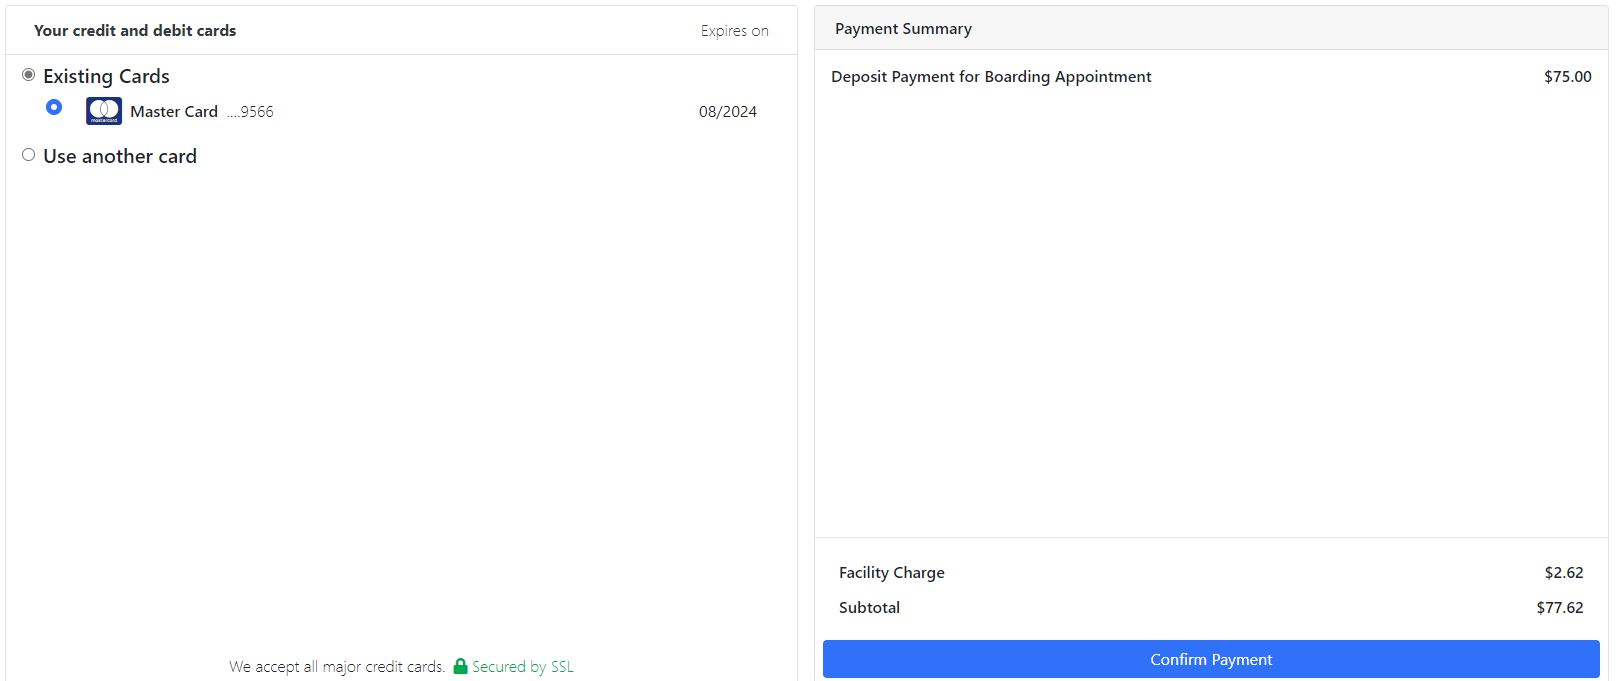Click the Existing Cards label text
This screenshot has width=1618, height=681.
coord(106,76)
